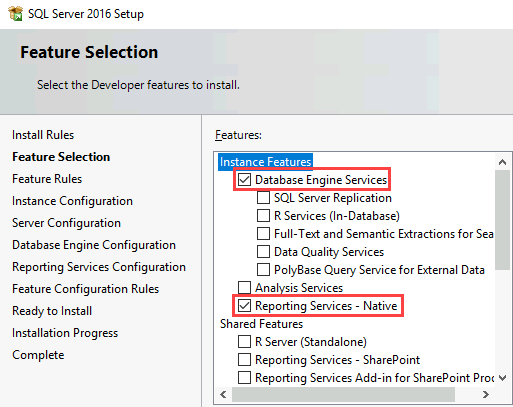Enable Reporting Services - SharePoint checkbox
The image size is (513, 407).
coord(244,360)
